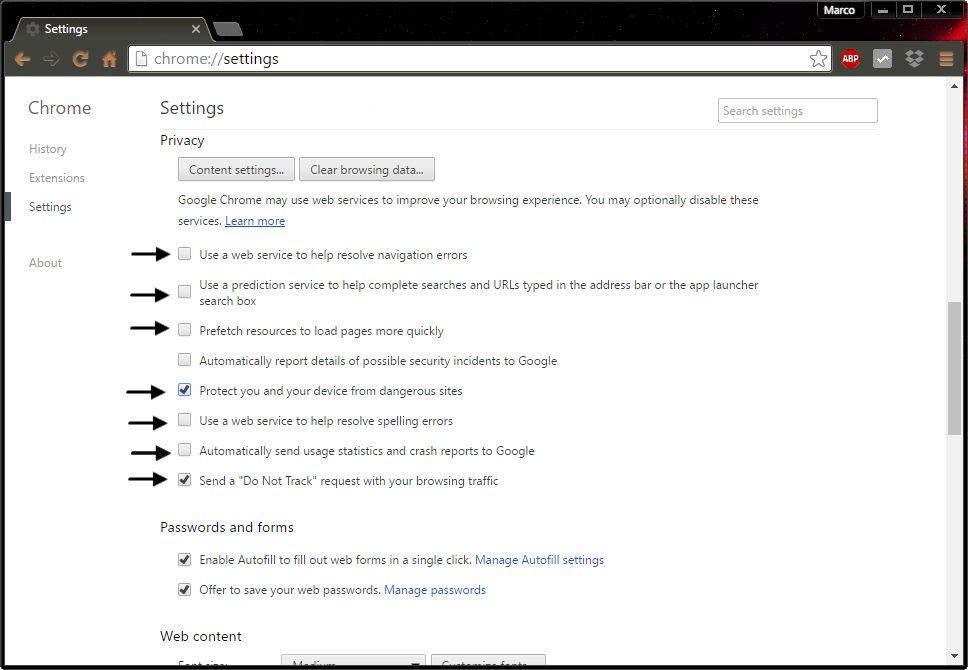
Task: Enable prediction service for searches checkbox
Action: click(185, 292)
